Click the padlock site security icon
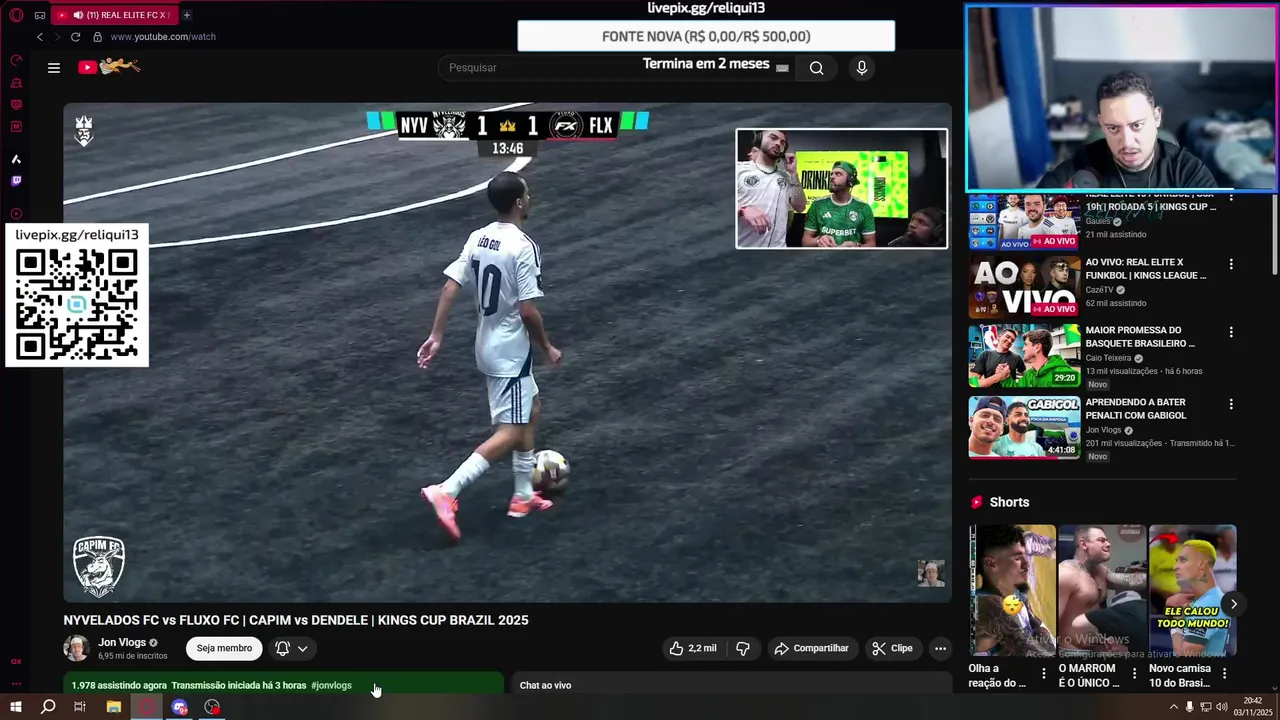This screenshot has height=720, width=1280. tap(97, 37)
